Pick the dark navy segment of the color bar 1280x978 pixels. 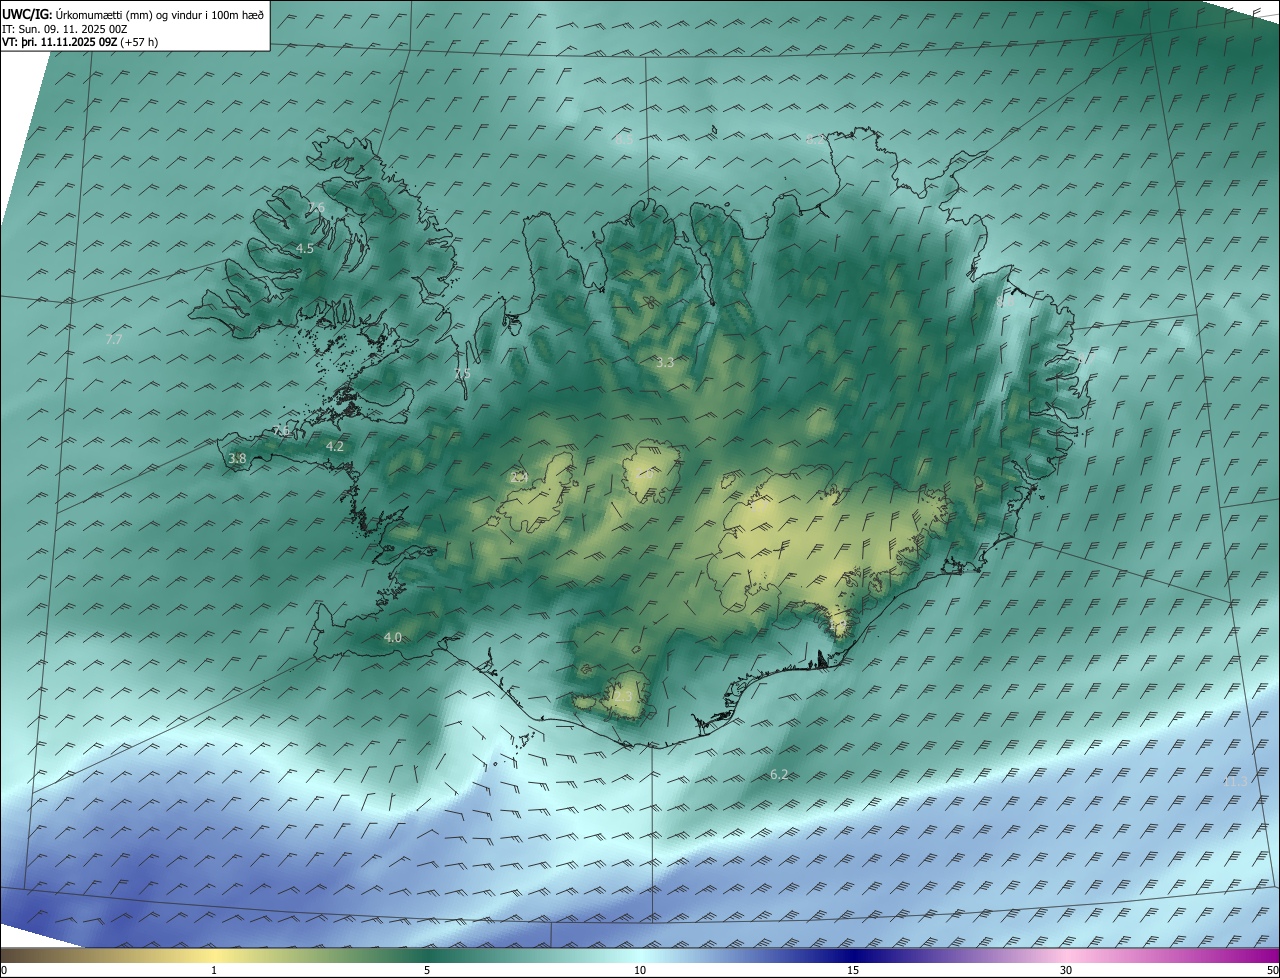pyautogui.click(x=853, y=954)
